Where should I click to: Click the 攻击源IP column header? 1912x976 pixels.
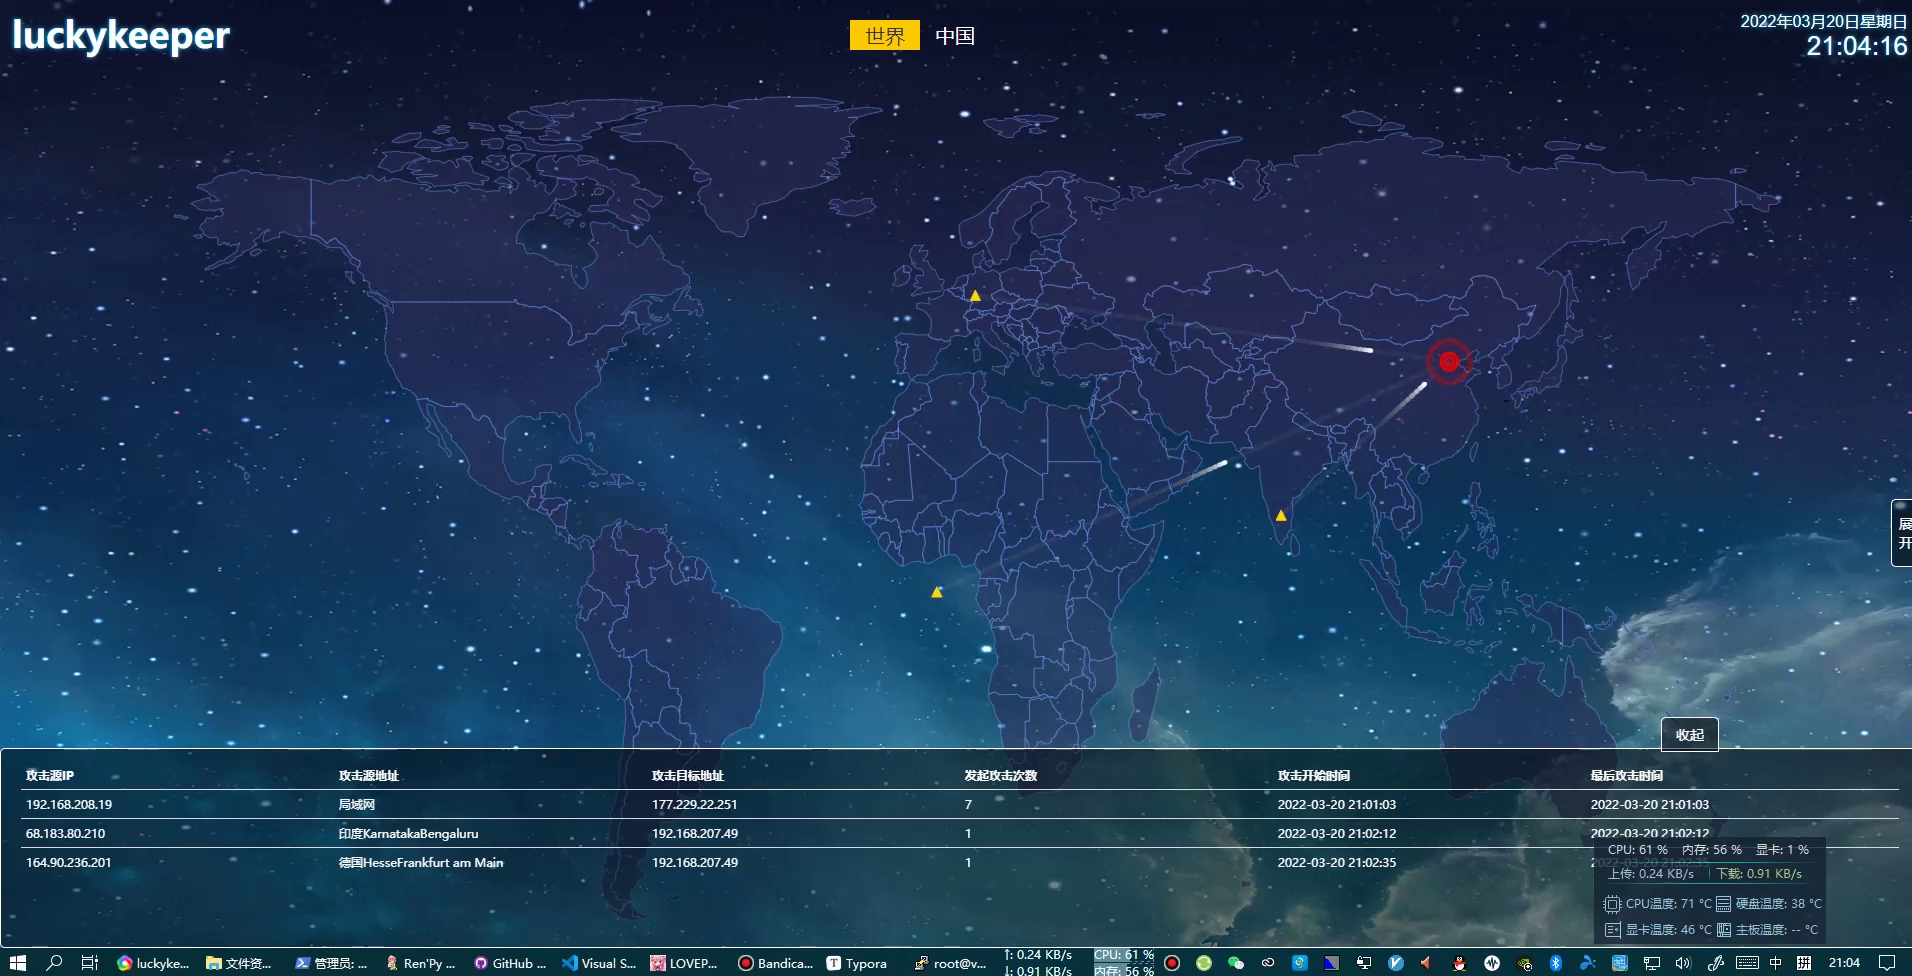click(50, 775)
